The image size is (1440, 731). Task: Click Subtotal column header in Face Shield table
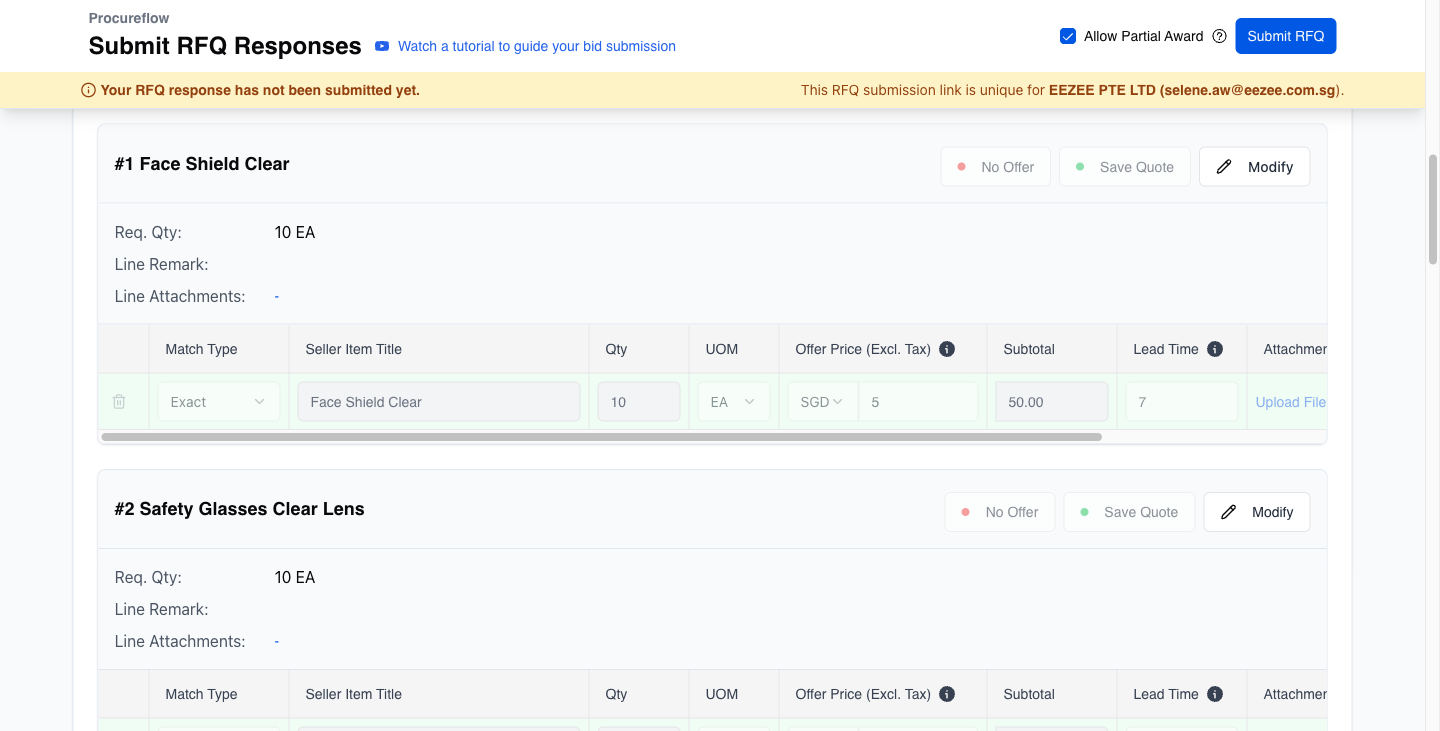click(1029, 349)
